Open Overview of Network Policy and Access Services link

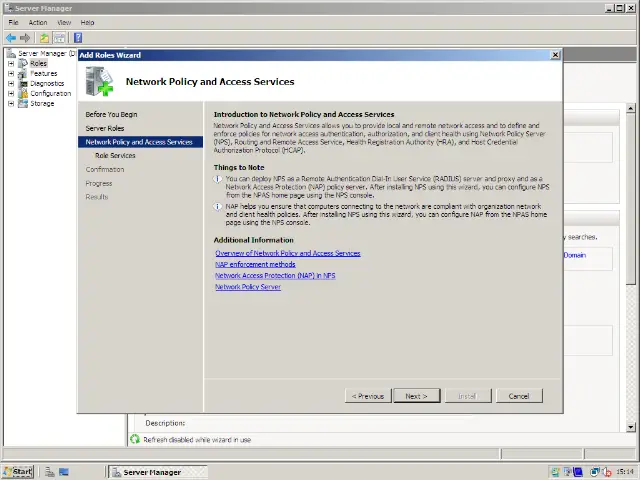click(288, 253)
